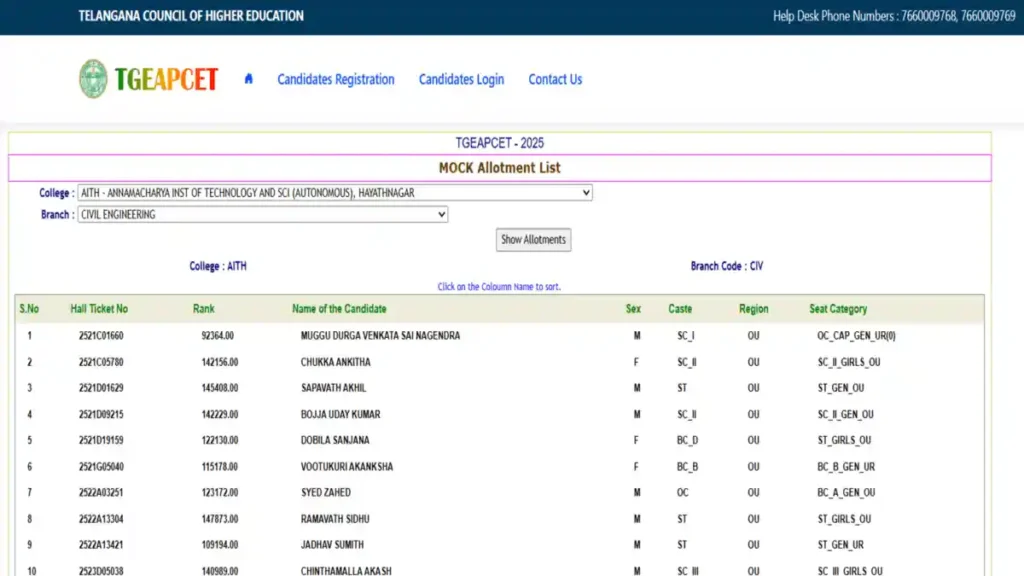This screenshot has width=1024, height=576.
Task: Sort table by Hall Ticket No column
Action: pos(99,309)
